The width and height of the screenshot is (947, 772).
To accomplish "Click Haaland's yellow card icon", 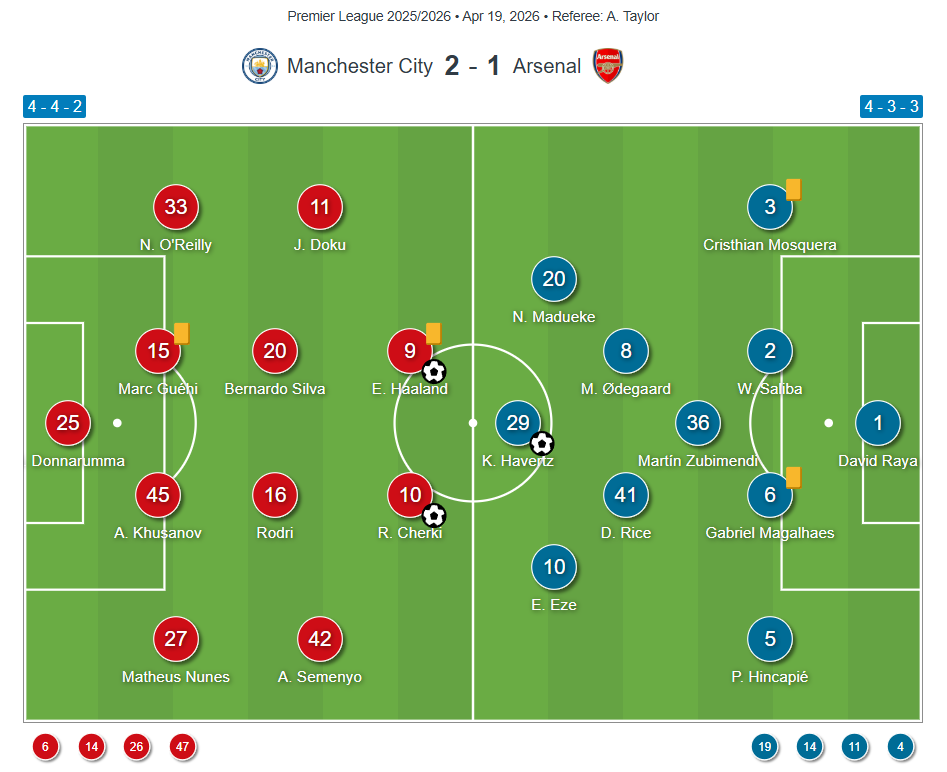I will [433, 333].
